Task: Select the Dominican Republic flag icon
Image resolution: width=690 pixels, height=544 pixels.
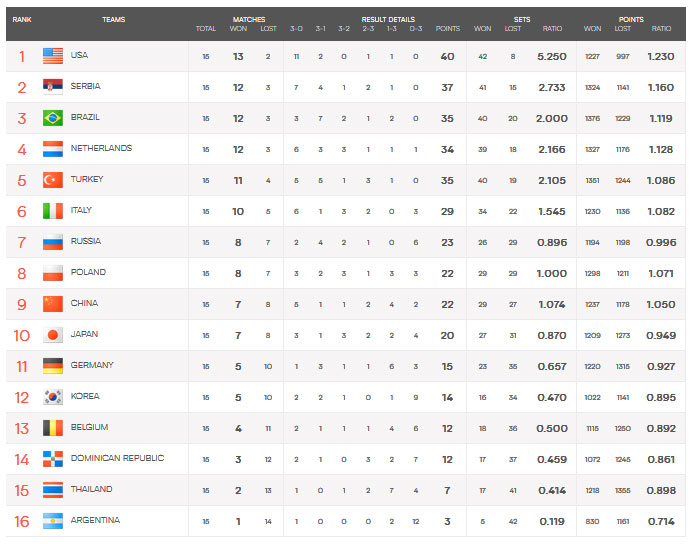Action: (53, 459)
